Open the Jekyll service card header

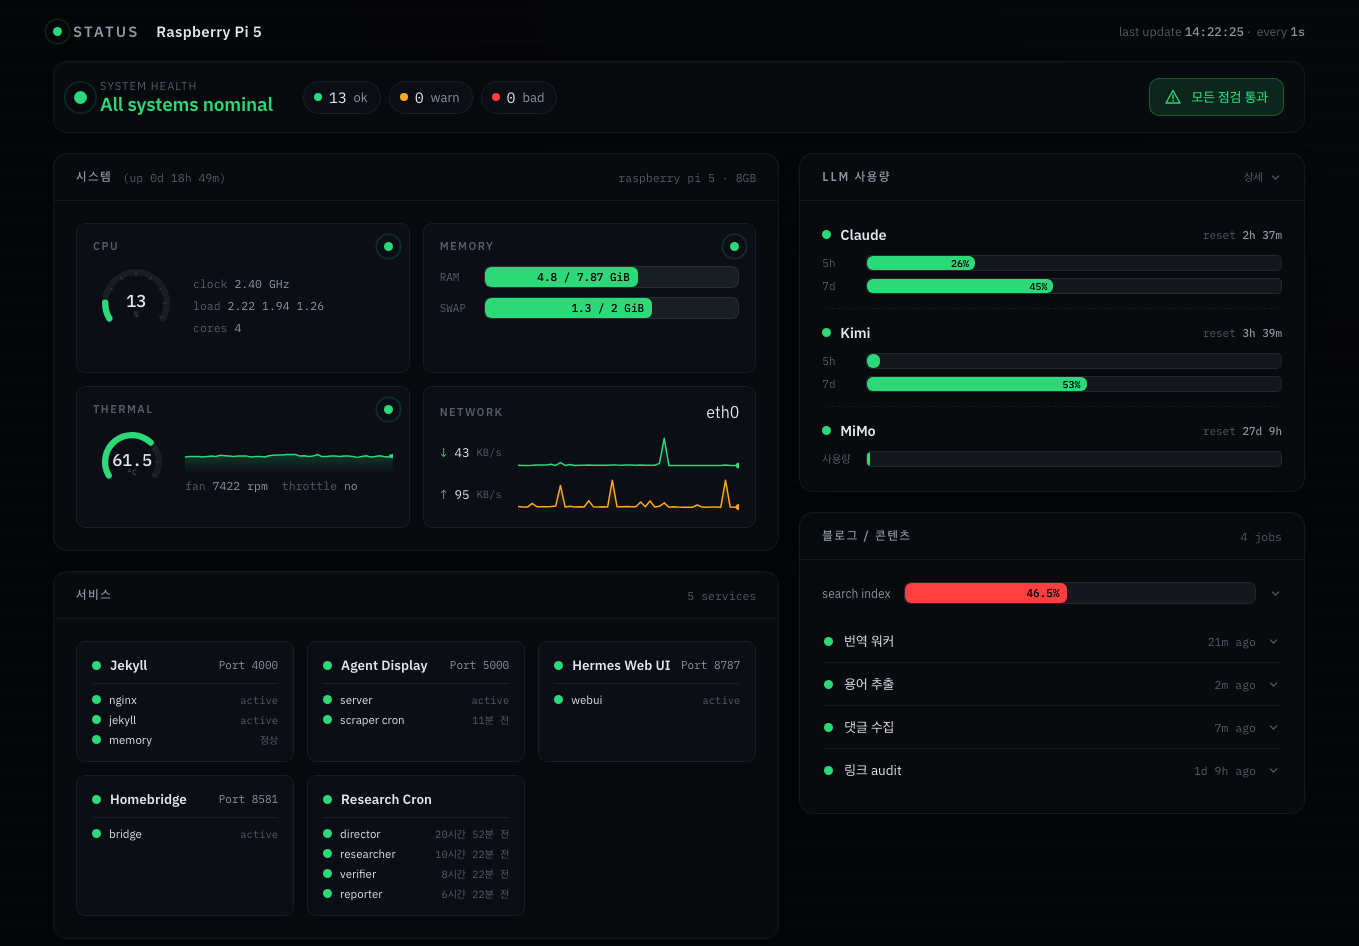pos(185,665)
